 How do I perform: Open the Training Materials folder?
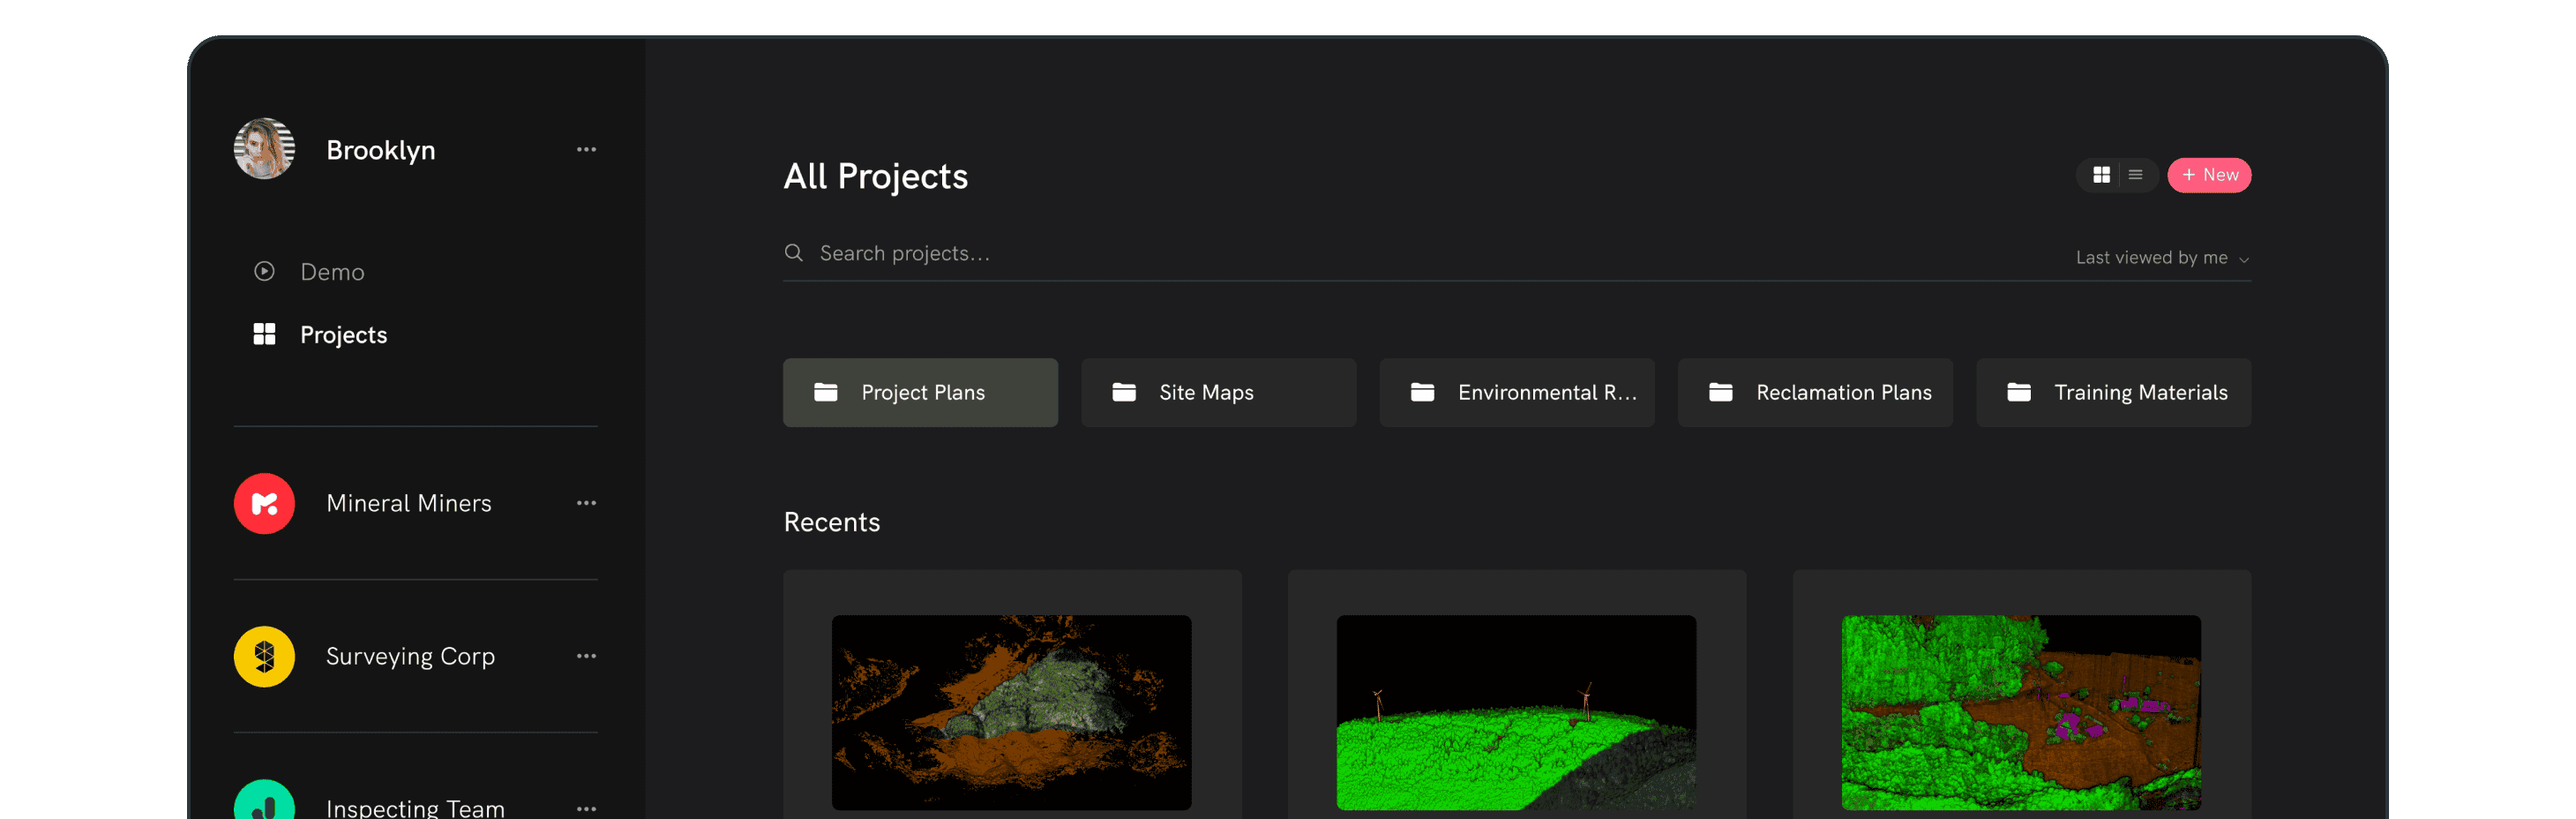pos(2113,393)
